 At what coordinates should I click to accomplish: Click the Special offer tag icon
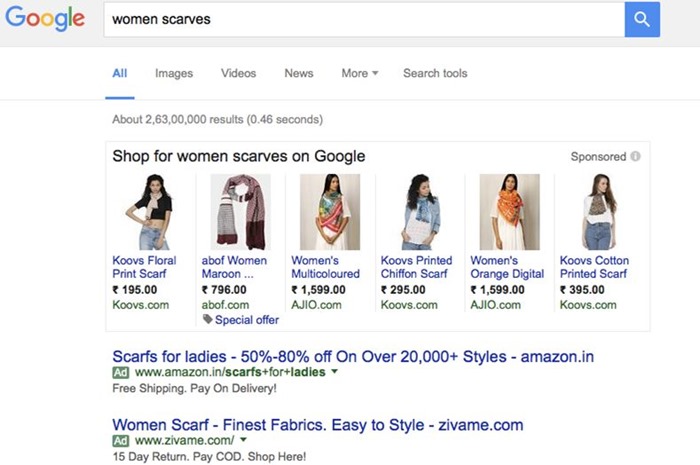[x=207, y=320]
